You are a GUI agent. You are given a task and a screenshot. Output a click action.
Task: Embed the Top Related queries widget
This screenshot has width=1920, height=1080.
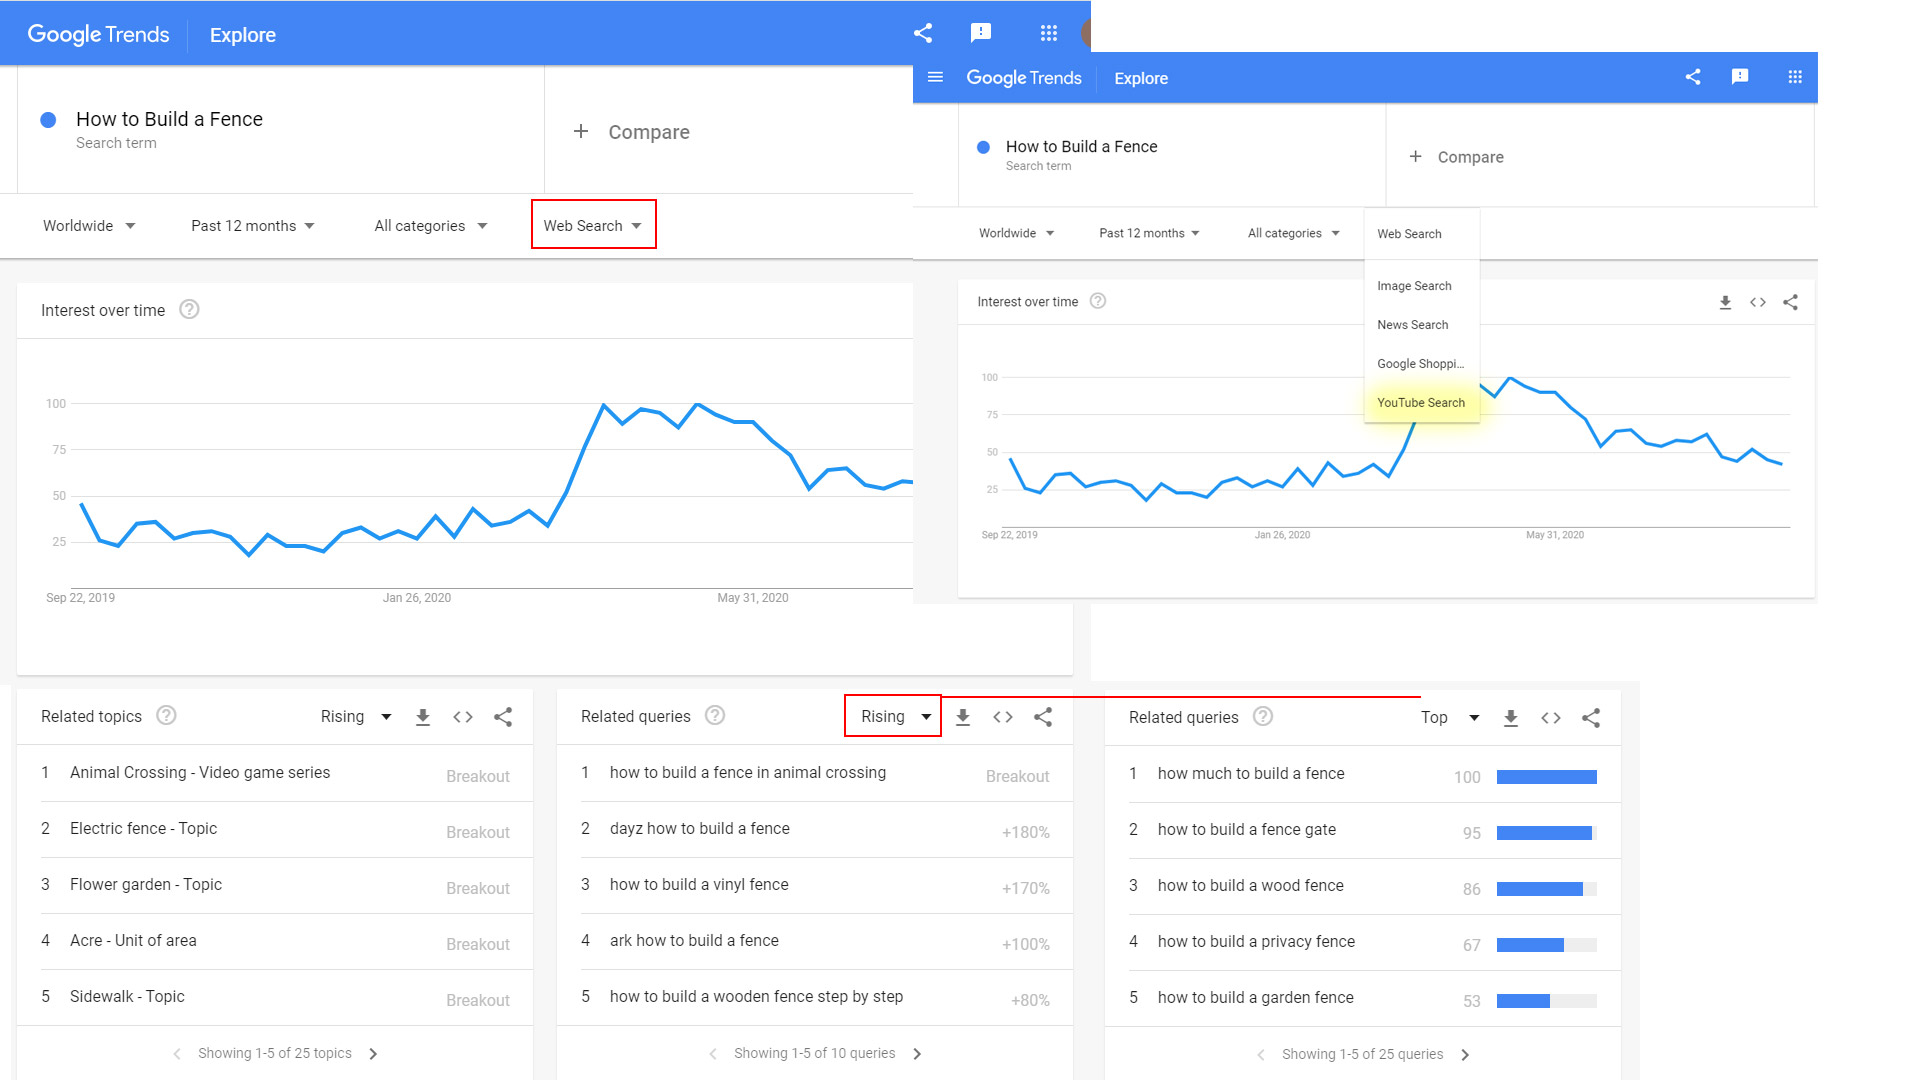[1551, 718]
